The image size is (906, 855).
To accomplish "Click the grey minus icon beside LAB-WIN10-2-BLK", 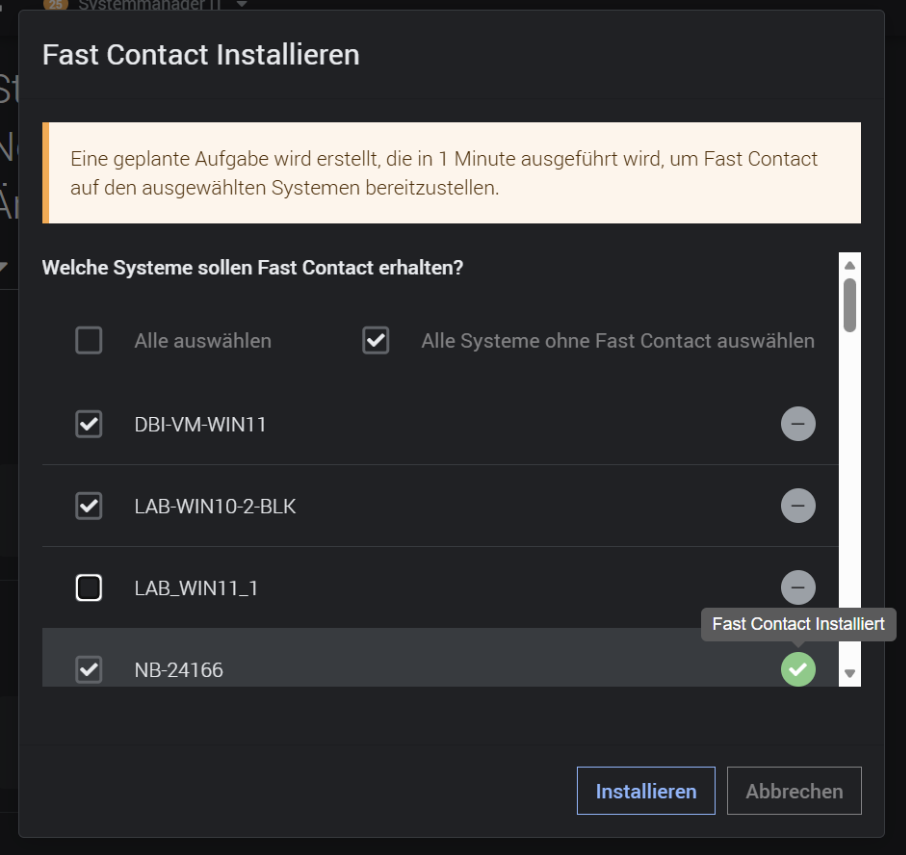I will [x=798, y=506].
